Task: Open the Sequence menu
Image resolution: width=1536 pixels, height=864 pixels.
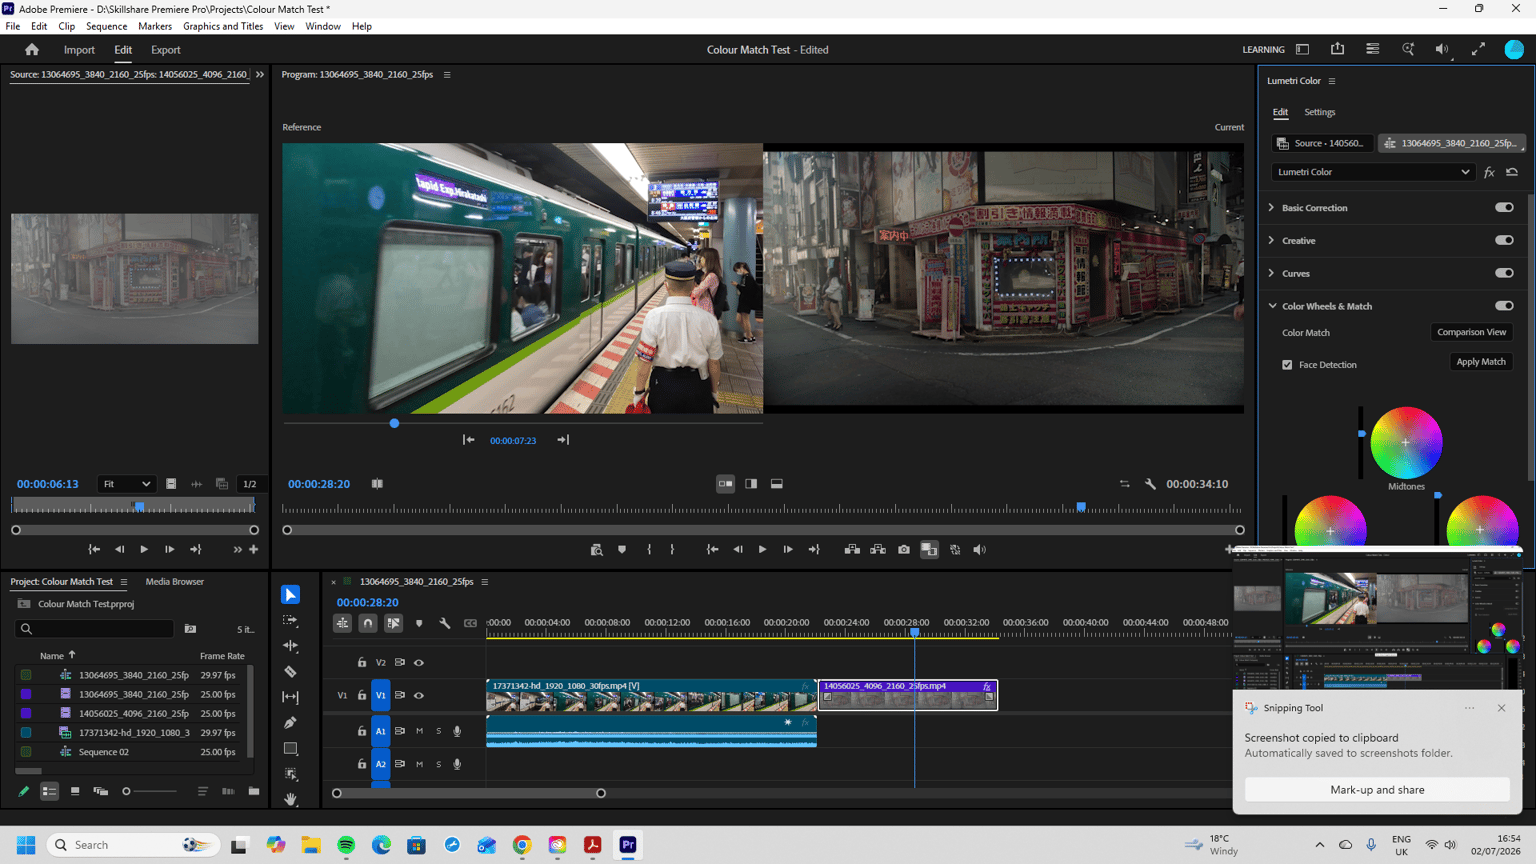Action: 106,27
